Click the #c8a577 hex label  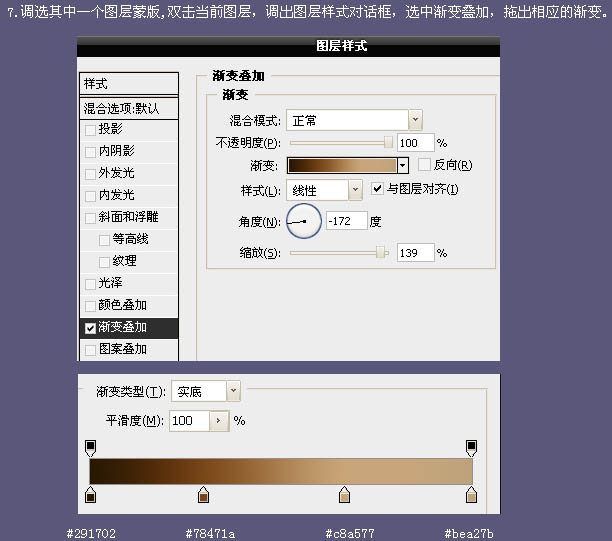[350, 533]
